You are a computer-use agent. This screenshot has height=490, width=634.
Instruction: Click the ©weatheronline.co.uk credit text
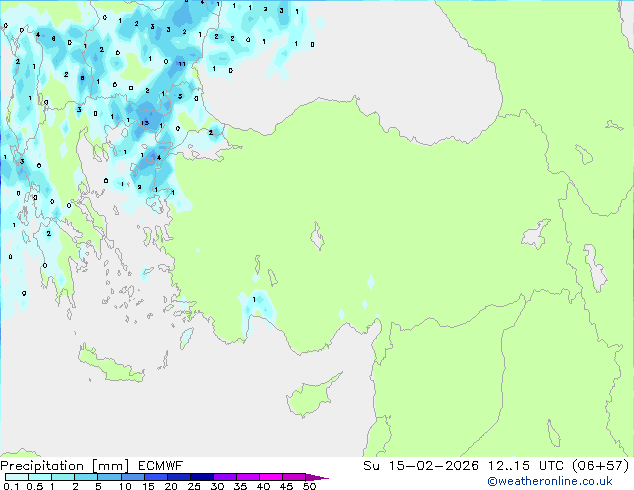(550, 481)
